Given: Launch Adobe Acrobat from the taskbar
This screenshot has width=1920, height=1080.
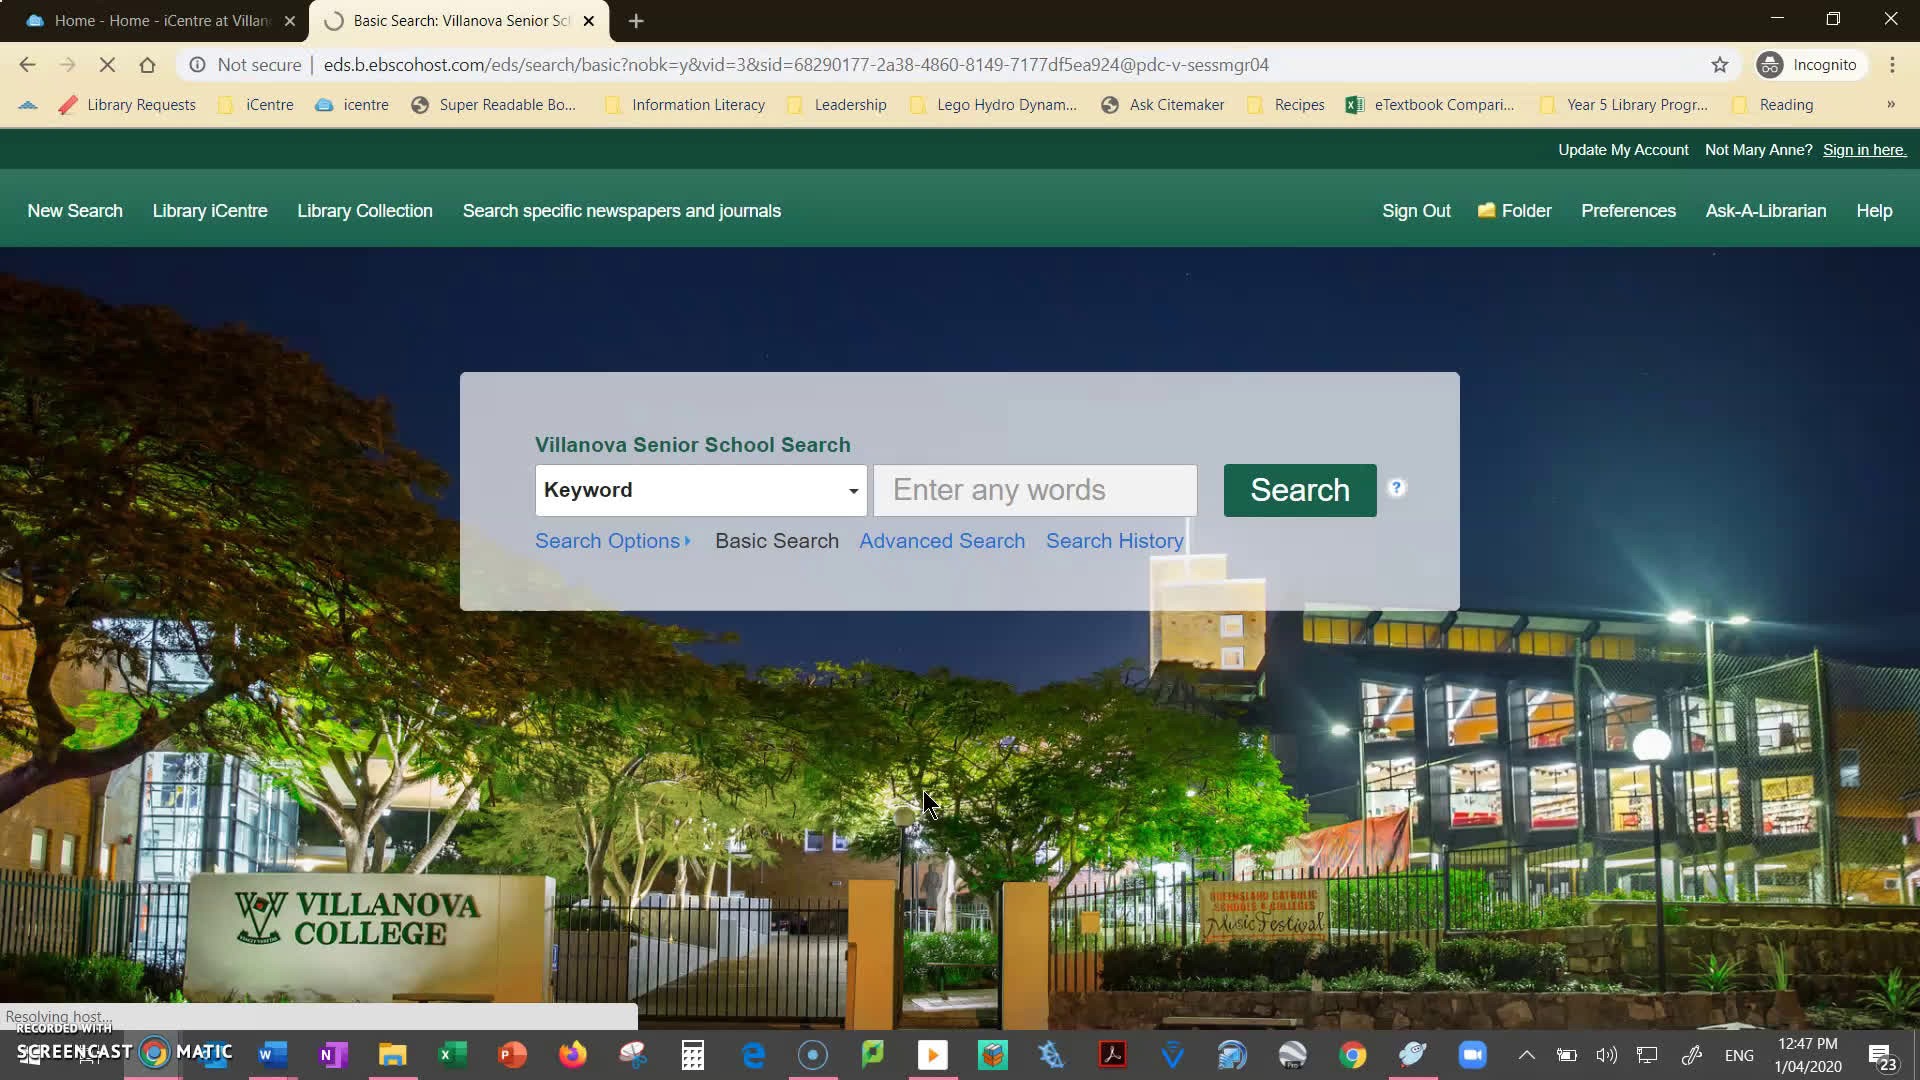Looking at the screenshot, I should click(1113, 1054).
